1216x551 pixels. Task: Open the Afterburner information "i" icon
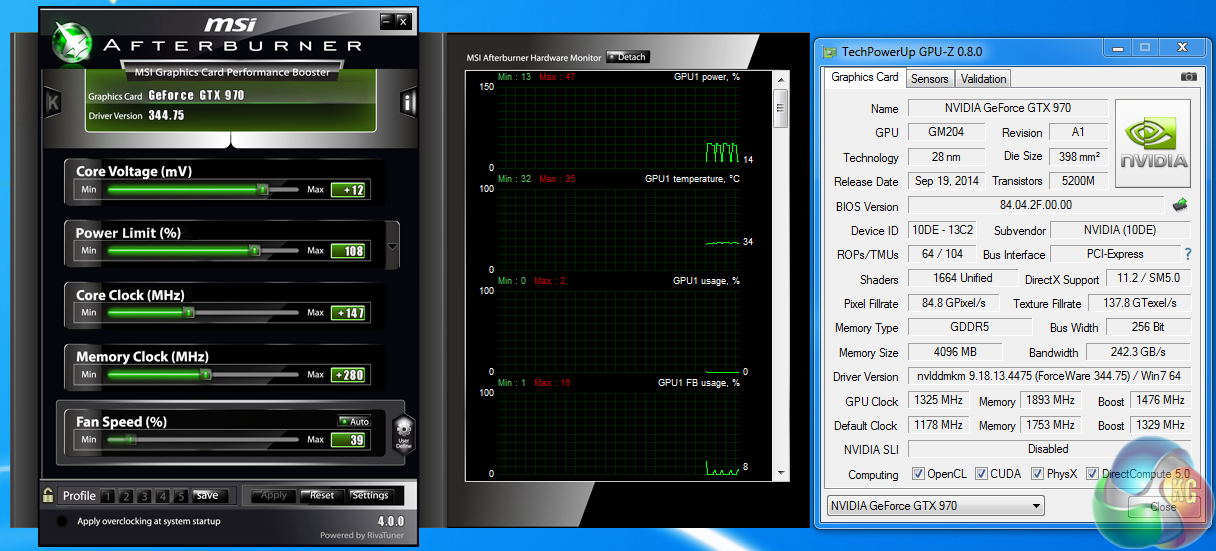point(409,102)
